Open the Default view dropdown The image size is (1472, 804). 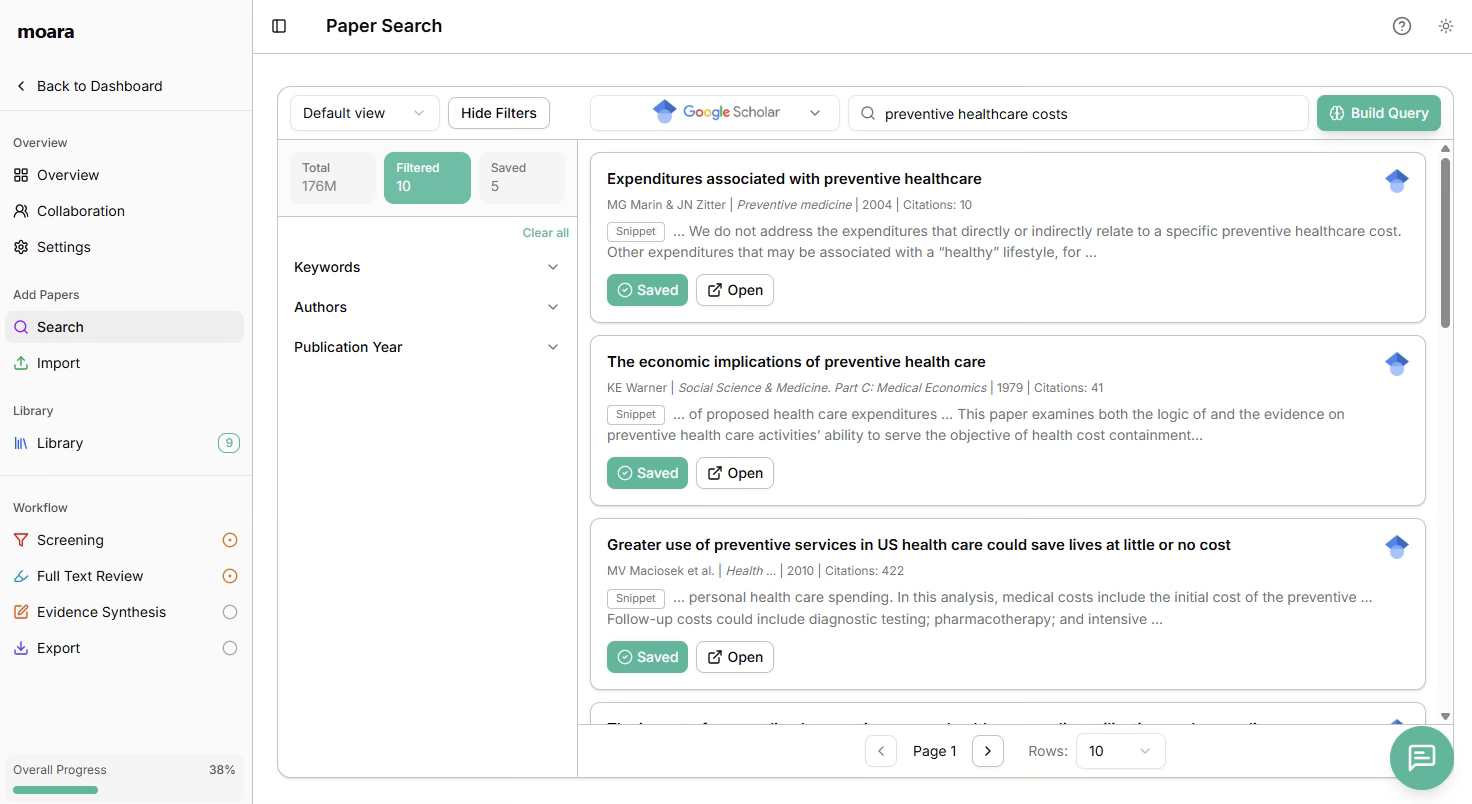point(363,113)
